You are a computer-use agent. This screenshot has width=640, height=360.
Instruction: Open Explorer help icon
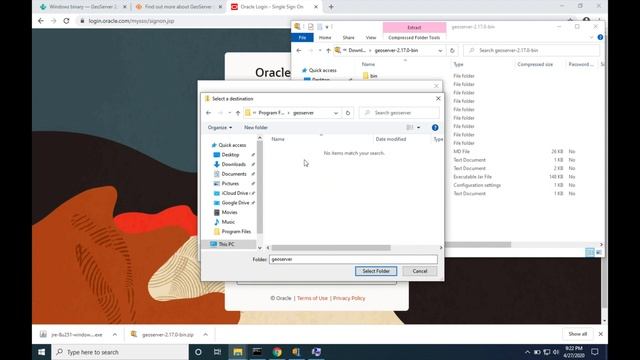coord(600,37)
